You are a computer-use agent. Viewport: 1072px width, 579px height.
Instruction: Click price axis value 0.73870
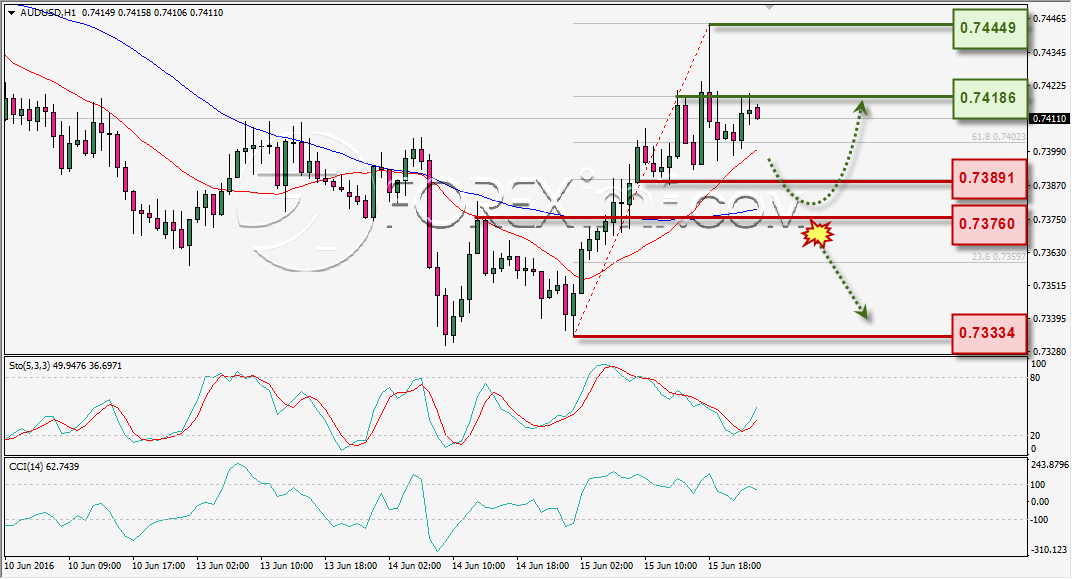pyautogui.click(x=1049, y=185)
